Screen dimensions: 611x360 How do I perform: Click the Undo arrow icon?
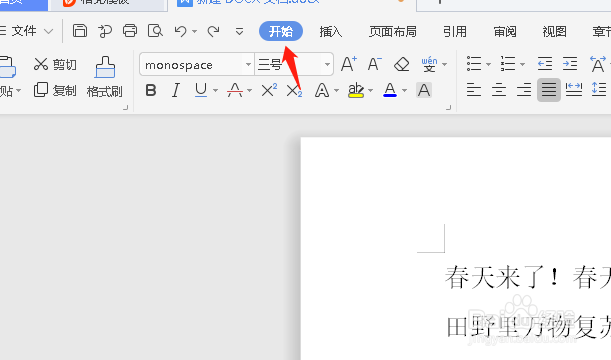click(180, 31)
